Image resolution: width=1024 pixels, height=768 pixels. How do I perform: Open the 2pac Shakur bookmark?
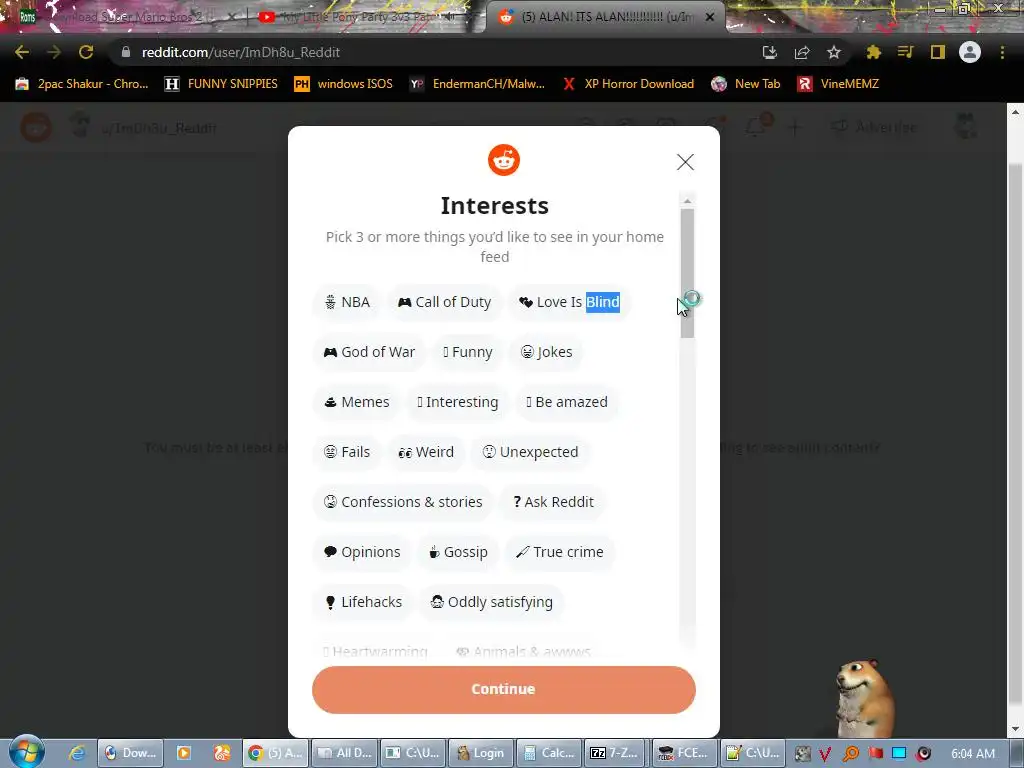coord(82,84)
